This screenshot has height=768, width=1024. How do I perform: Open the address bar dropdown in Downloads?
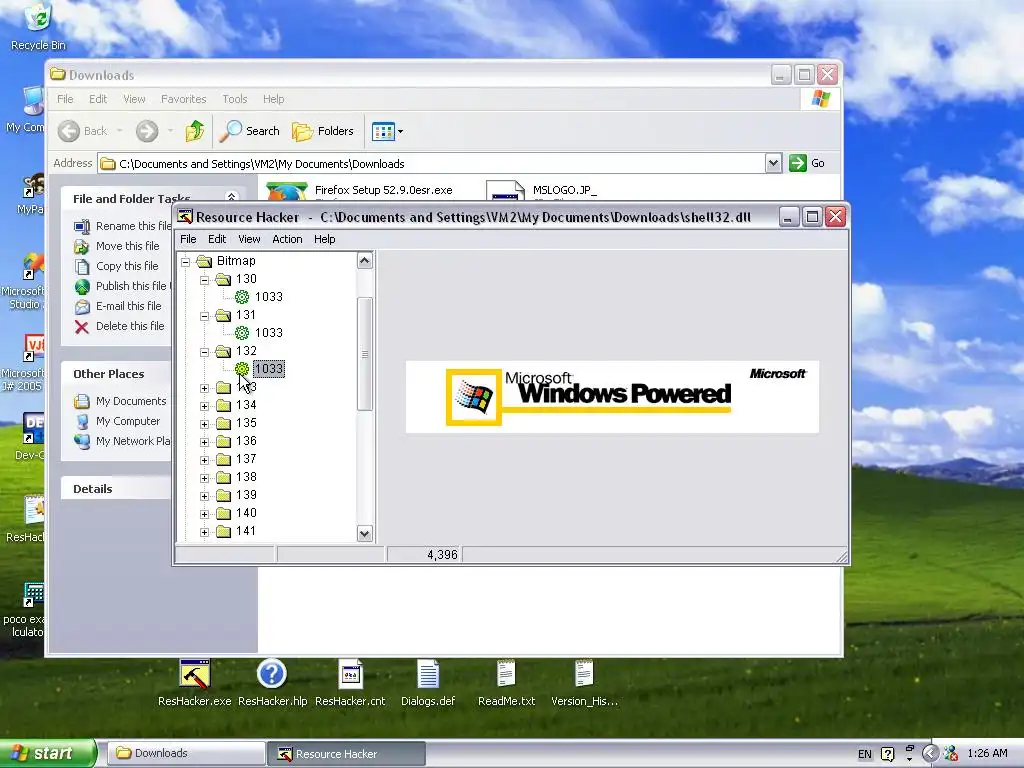point(773,163)
